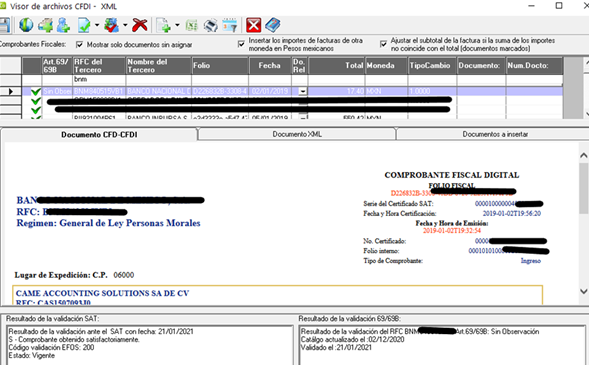Click the Excel export icon

[192, 25]
